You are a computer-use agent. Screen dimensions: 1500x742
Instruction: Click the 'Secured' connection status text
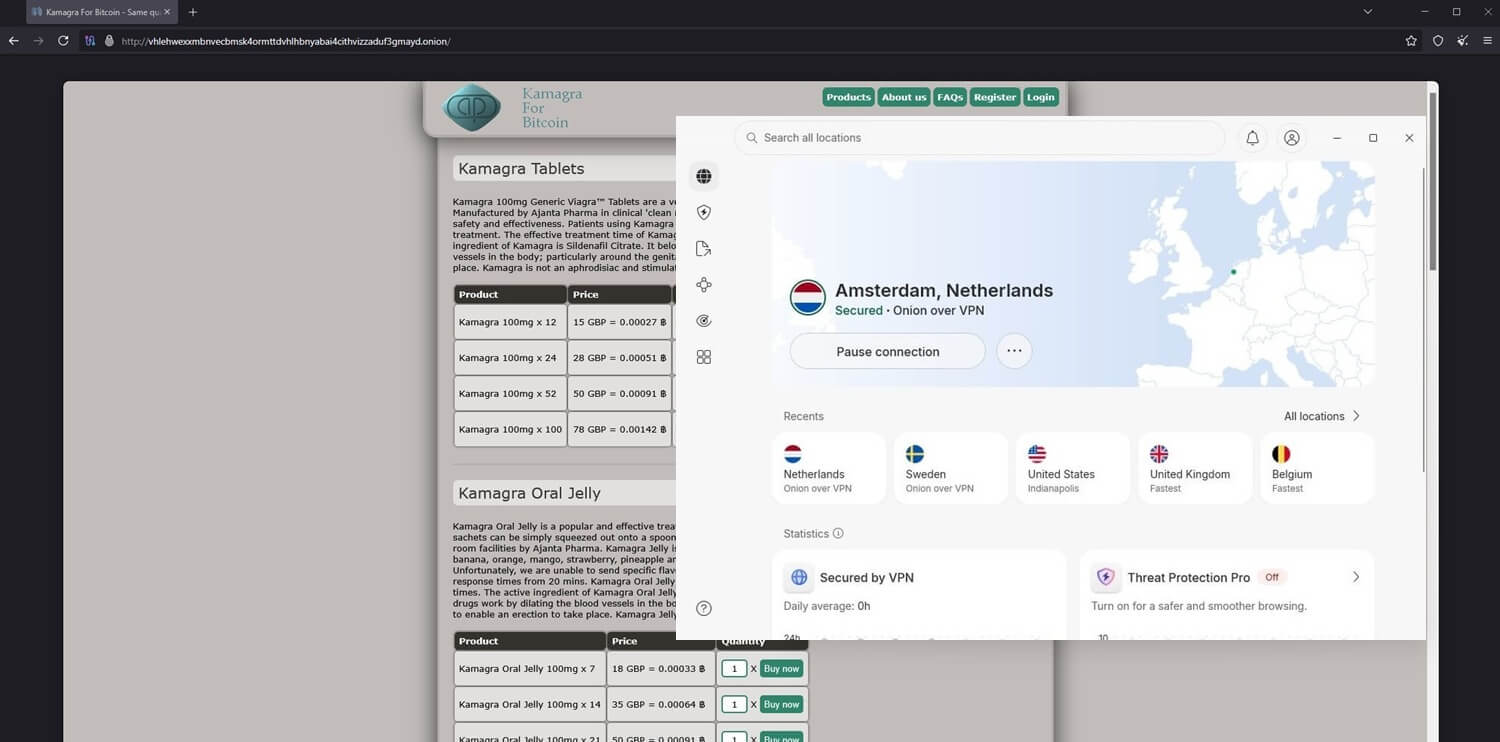pos(859,311)
